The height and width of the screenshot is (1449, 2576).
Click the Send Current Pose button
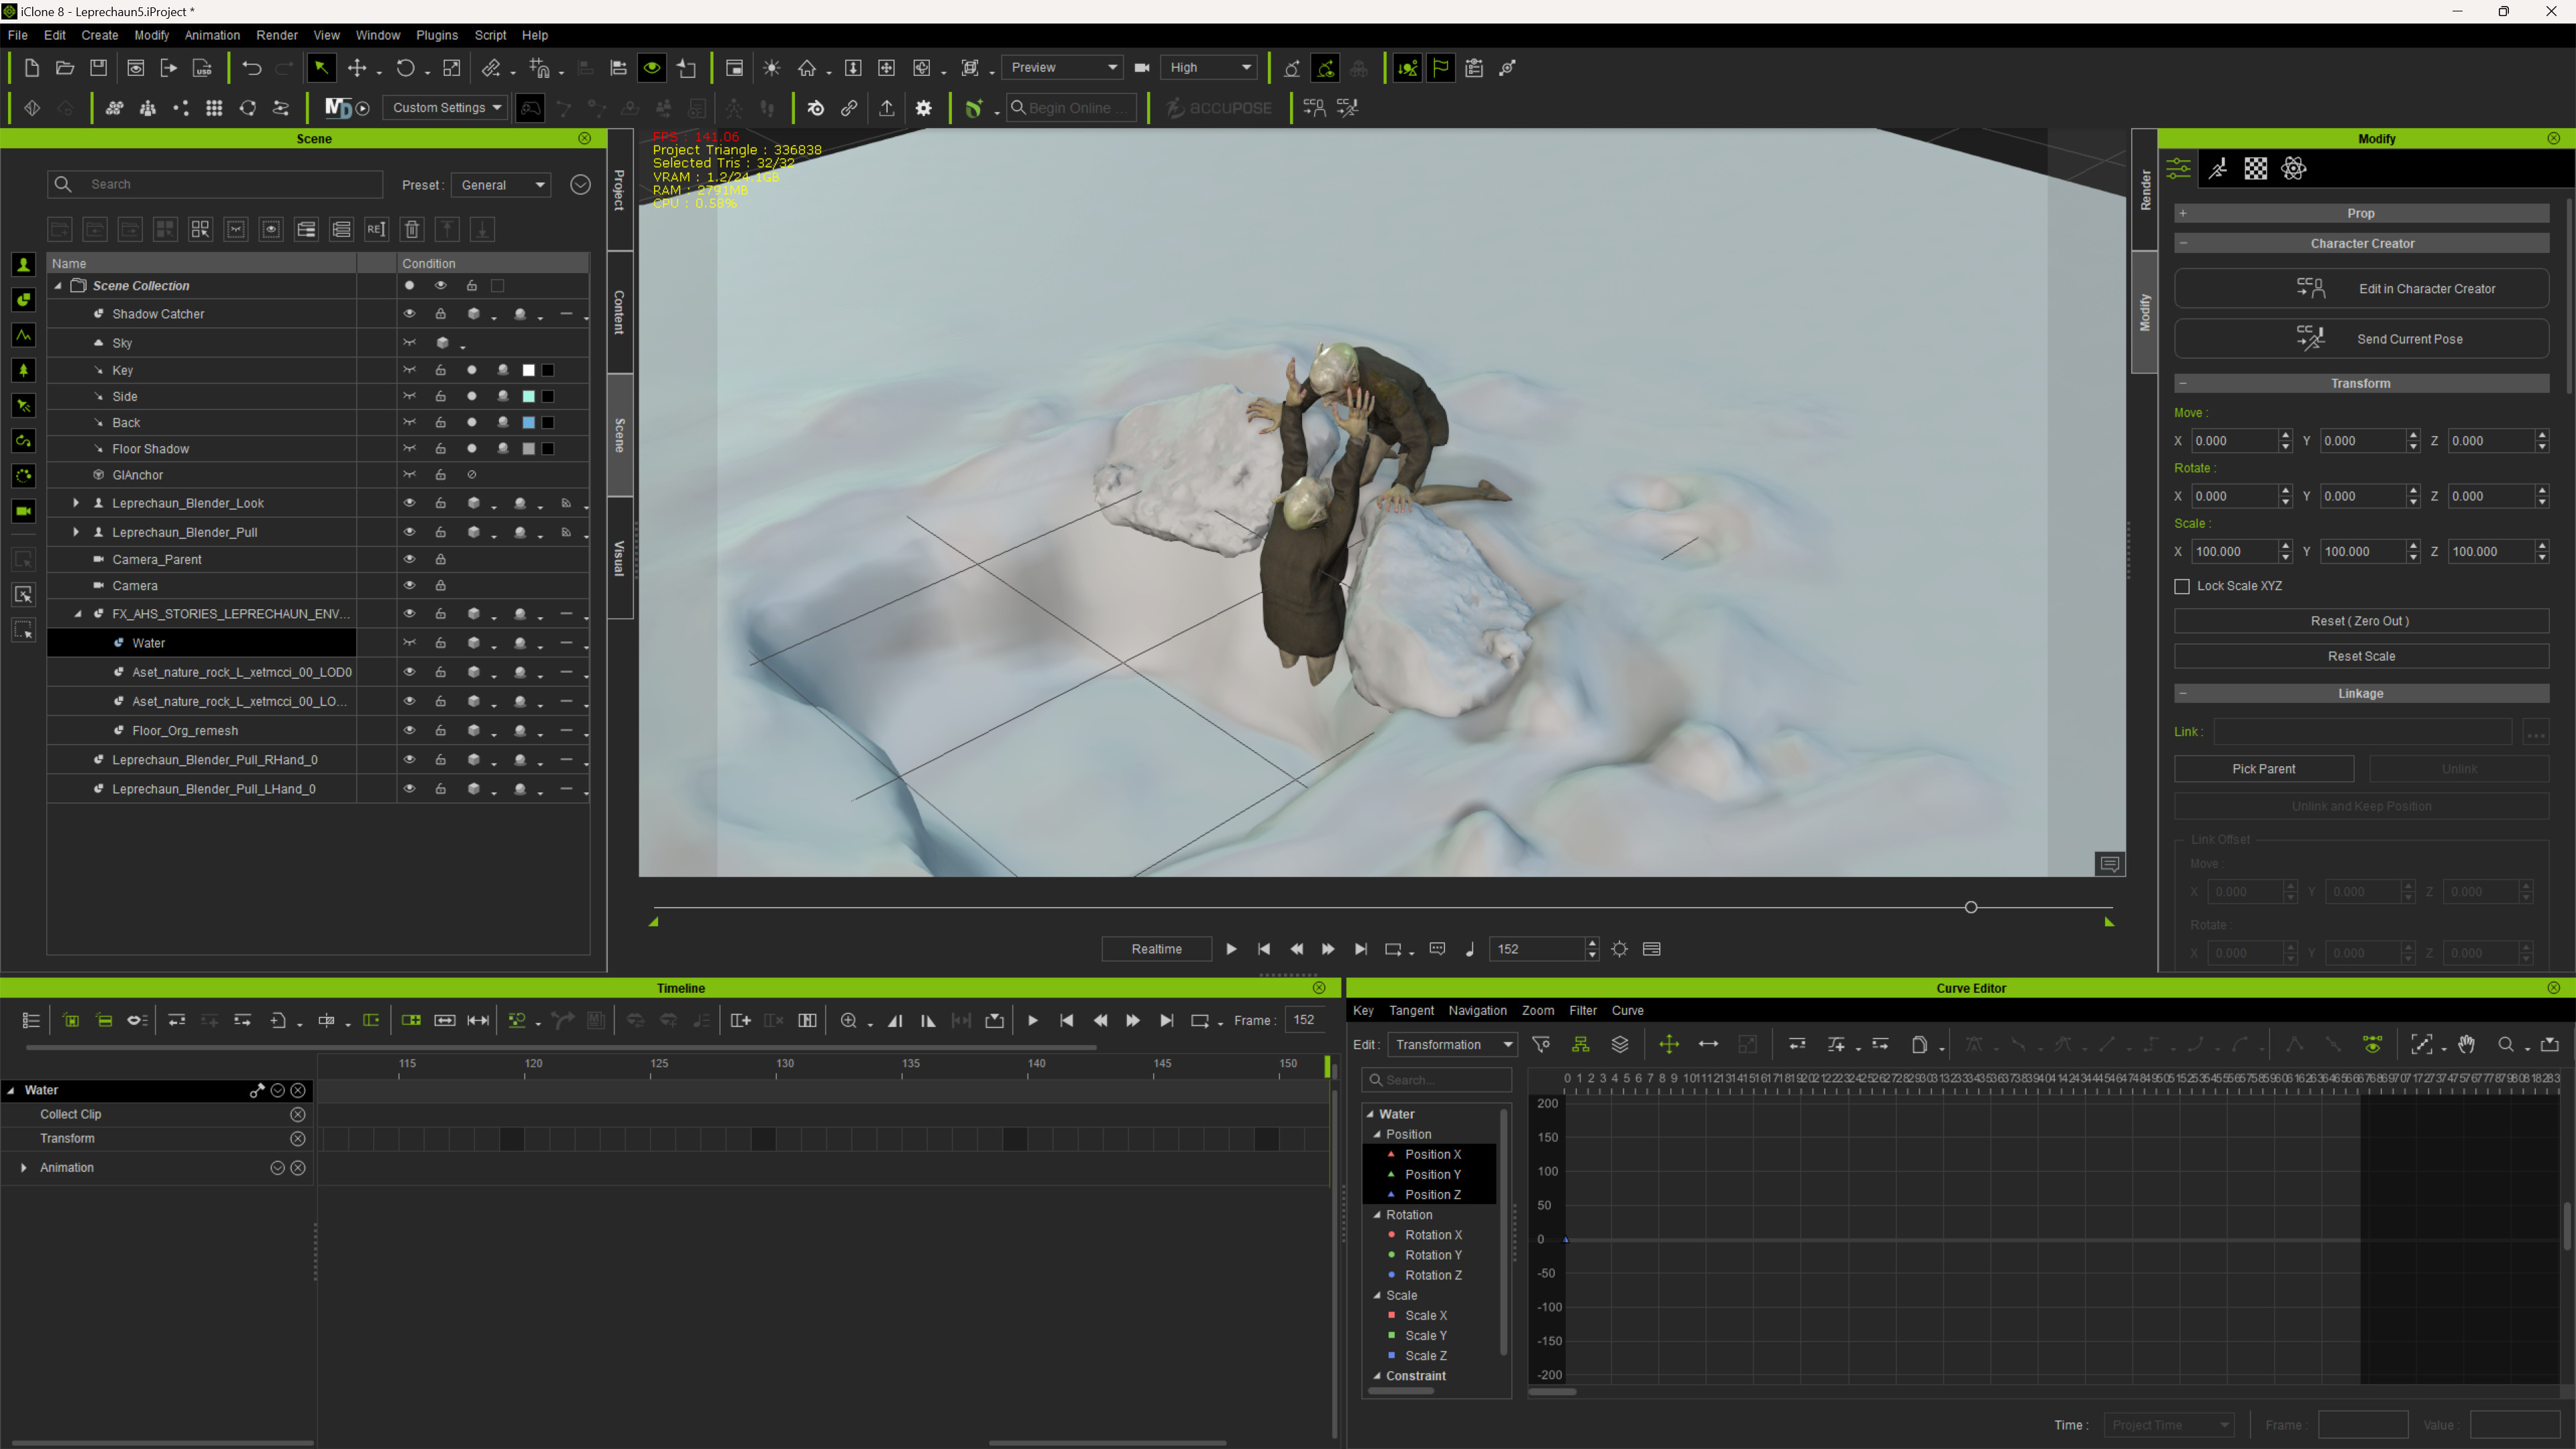point(2361,339)
